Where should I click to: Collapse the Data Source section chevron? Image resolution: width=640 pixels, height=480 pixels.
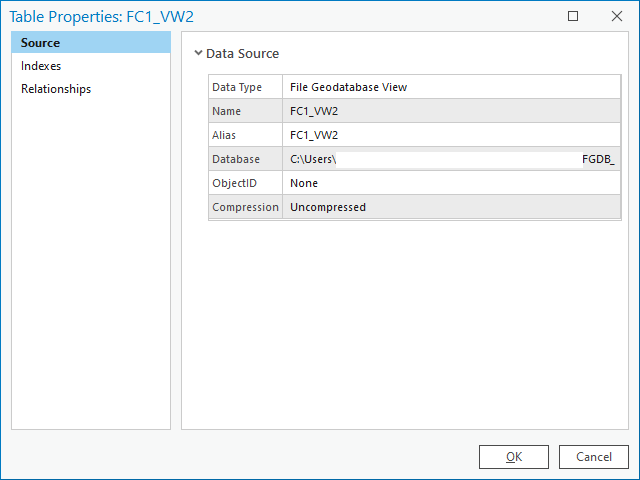coord(198,53)
